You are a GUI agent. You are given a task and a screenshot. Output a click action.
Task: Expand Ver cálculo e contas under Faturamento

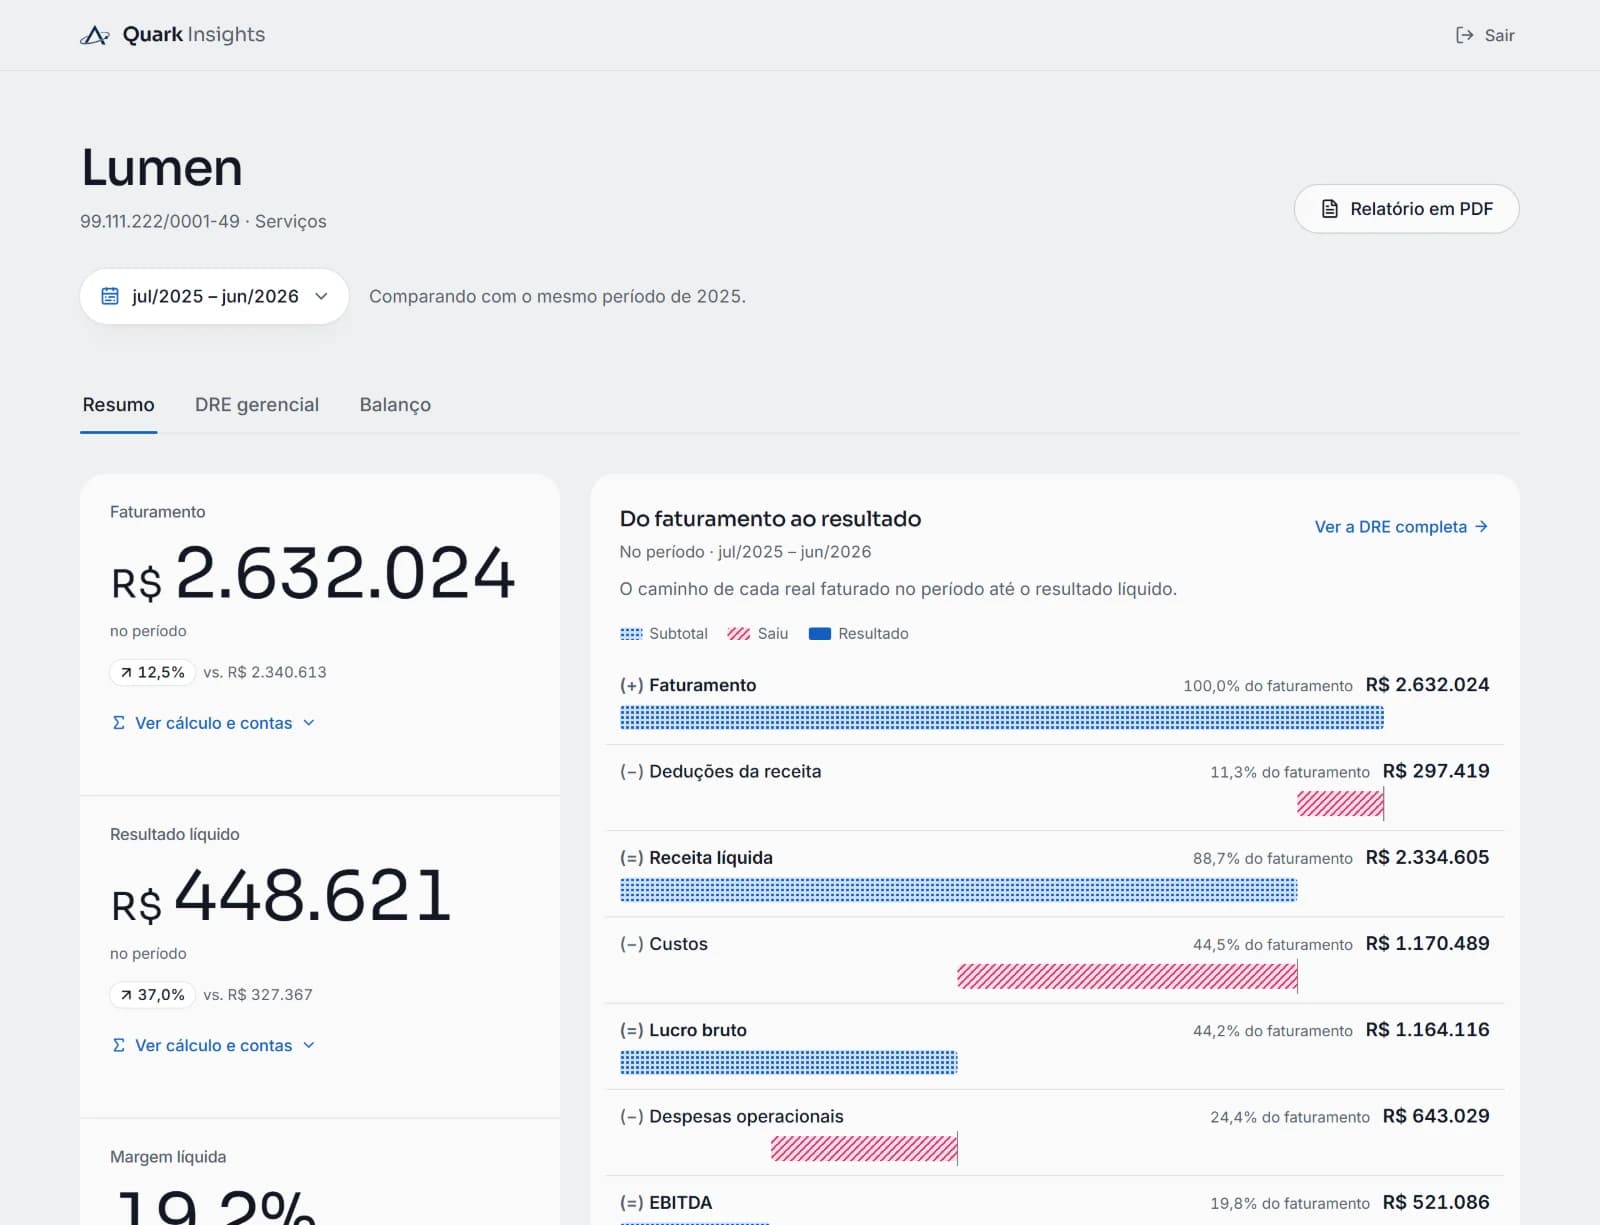(214, 723)
